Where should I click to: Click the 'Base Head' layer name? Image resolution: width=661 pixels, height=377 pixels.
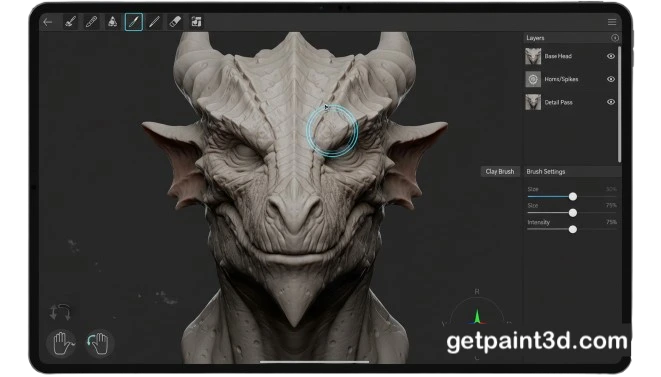(558, 56)
